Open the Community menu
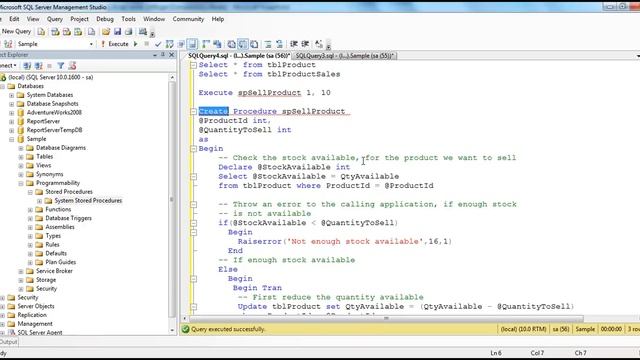 [x=188, y=19]
